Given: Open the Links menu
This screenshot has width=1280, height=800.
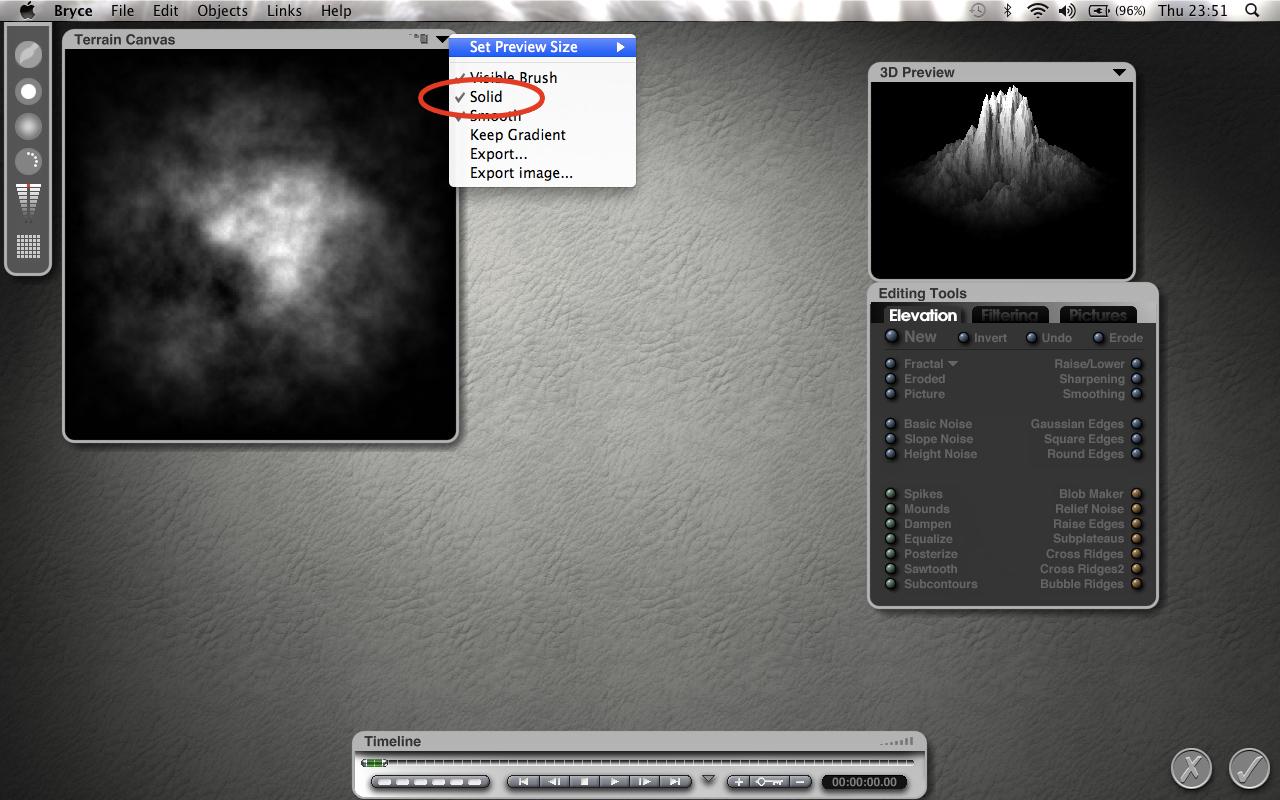Looking at the screenshot, I should (285, 11).
